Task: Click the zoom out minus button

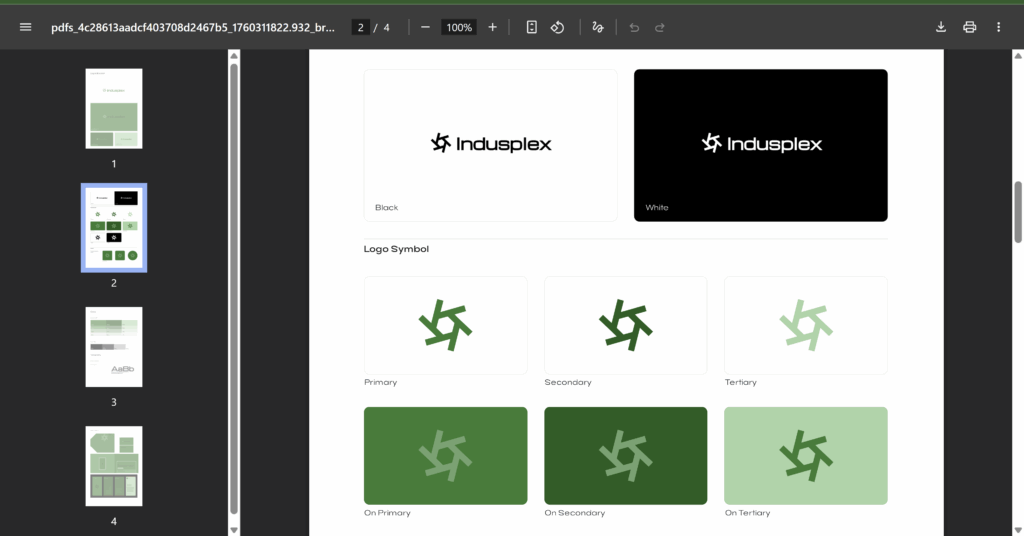Action: [425, 27]
